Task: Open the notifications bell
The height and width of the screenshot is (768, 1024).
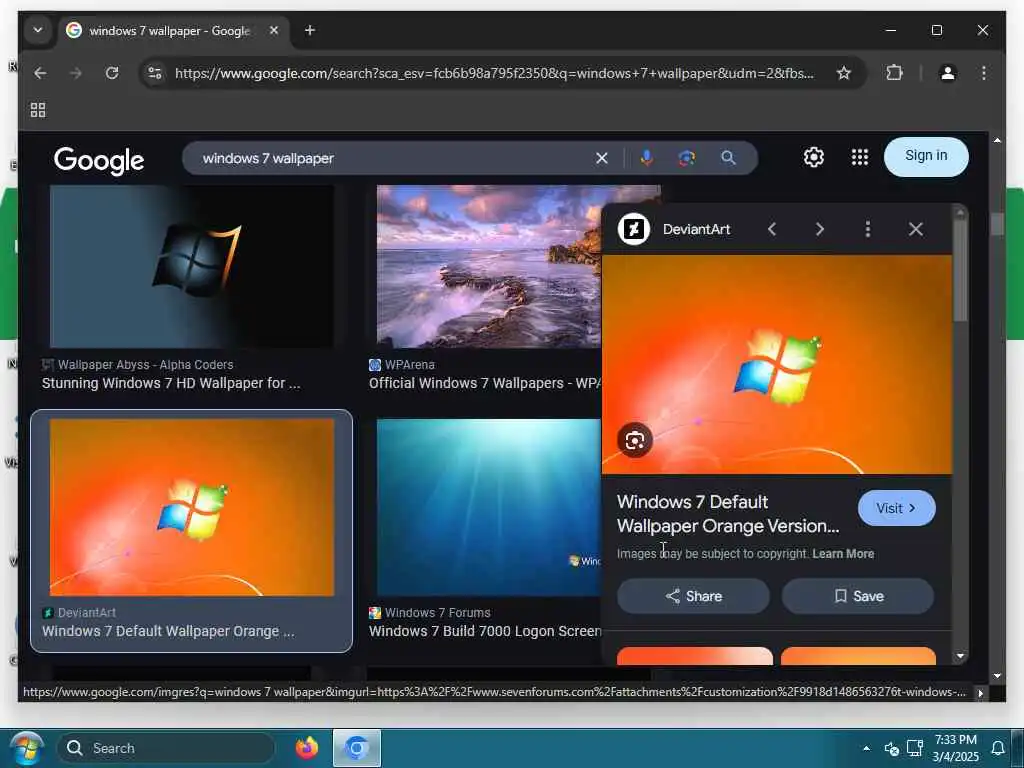Action: pos(997,748)
